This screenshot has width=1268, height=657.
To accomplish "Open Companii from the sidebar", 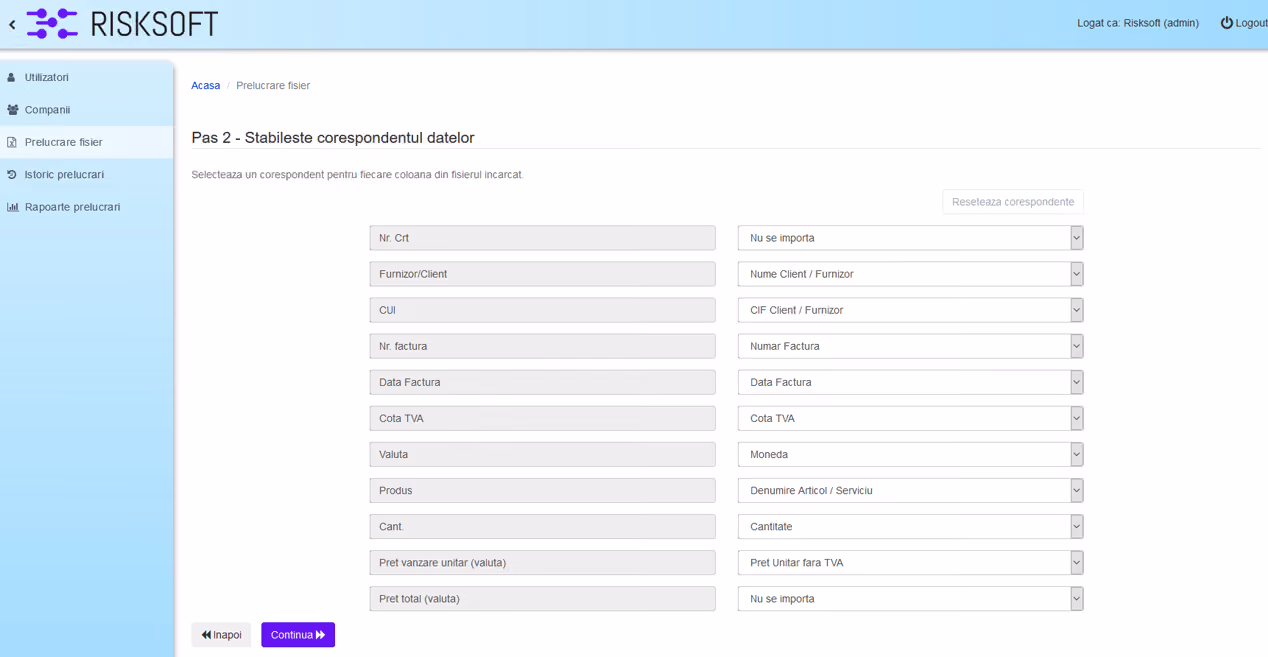I will pos(87,110).
